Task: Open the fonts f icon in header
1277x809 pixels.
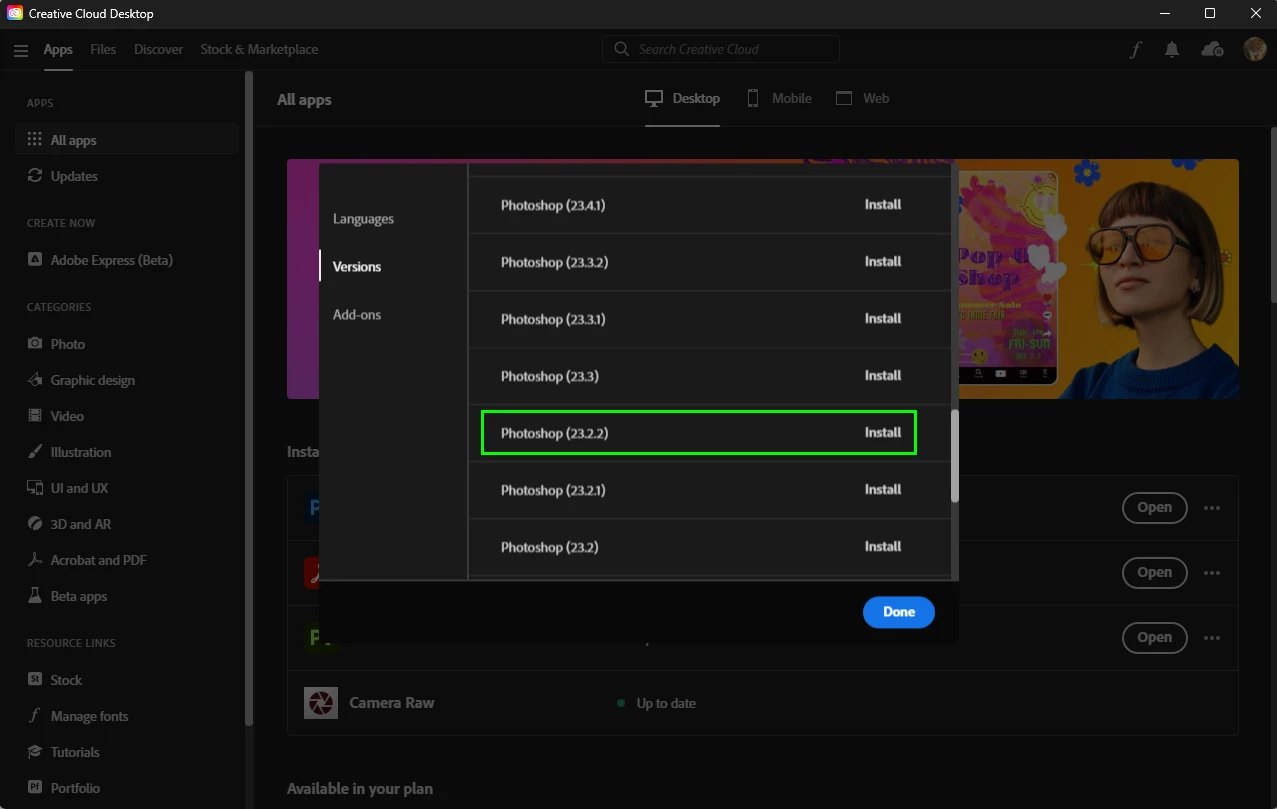Action: pyautogui.click(x=1136, y=50)
